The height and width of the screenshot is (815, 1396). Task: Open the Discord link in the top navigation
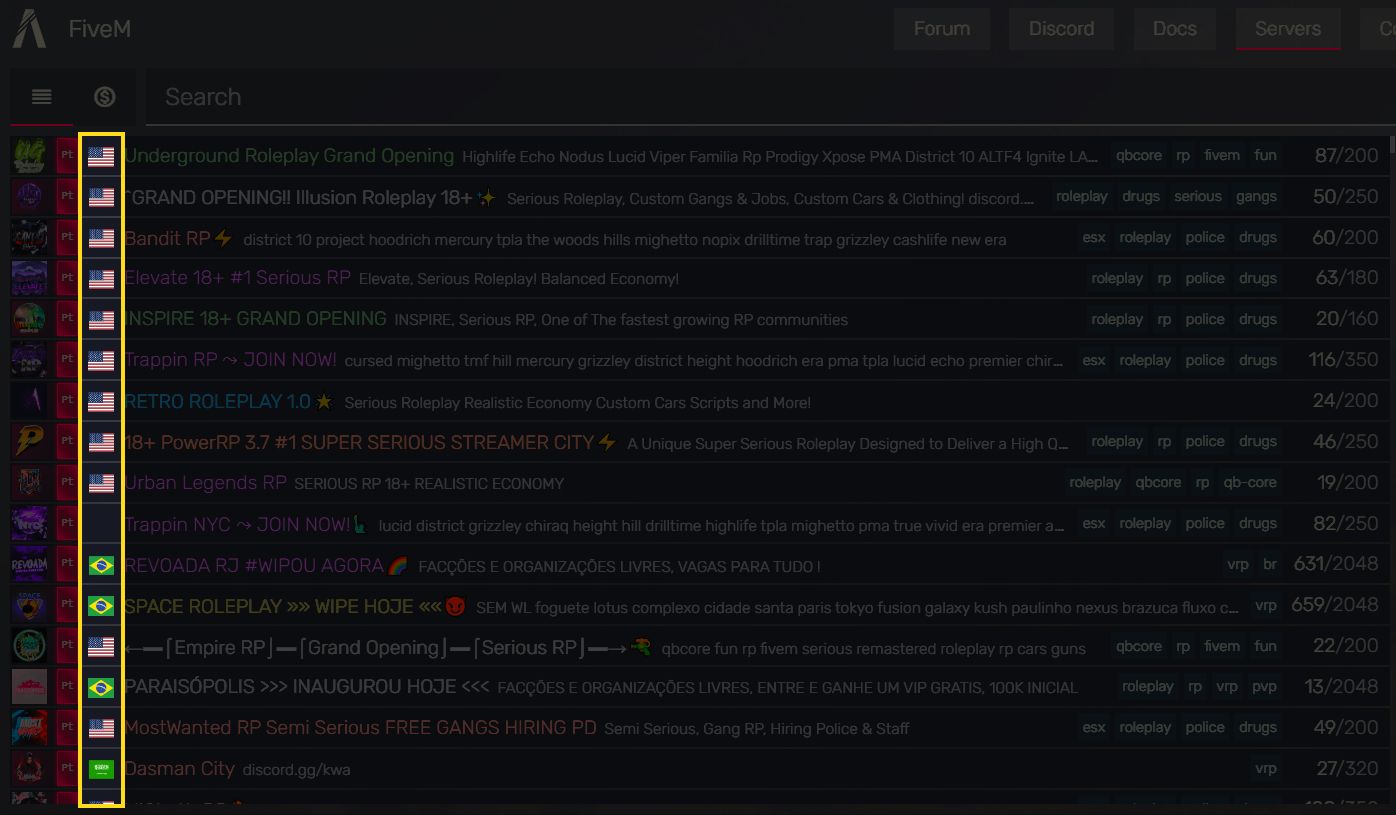(x=1061, y=28)
